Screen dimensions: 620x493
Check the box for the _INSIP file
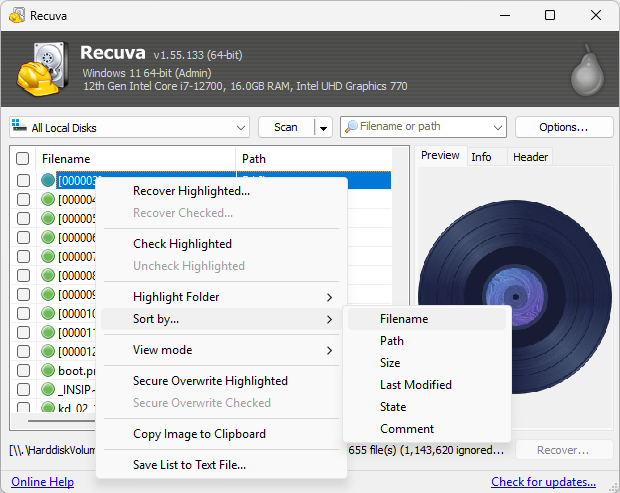coord(23,389)
